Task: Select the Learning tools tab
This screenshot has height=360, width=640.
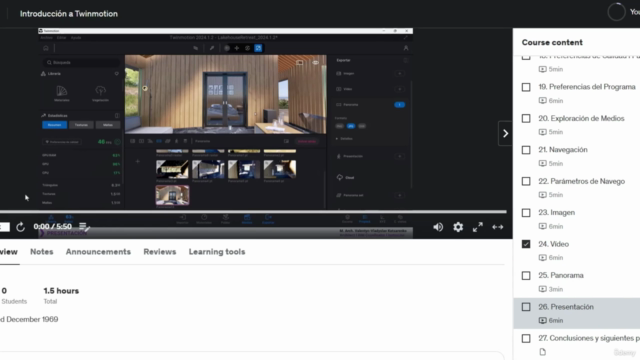Action: click(217, 252)
